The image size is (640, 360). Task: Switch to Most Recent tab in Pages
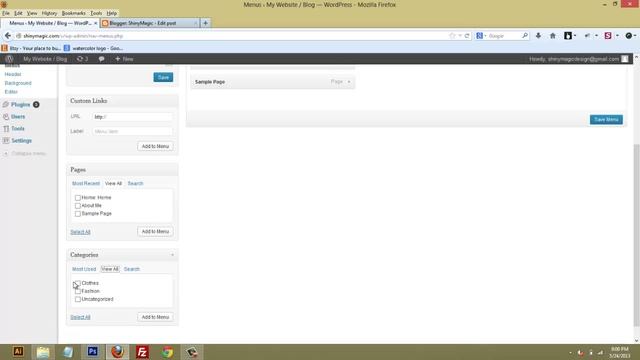pos(86,183)
